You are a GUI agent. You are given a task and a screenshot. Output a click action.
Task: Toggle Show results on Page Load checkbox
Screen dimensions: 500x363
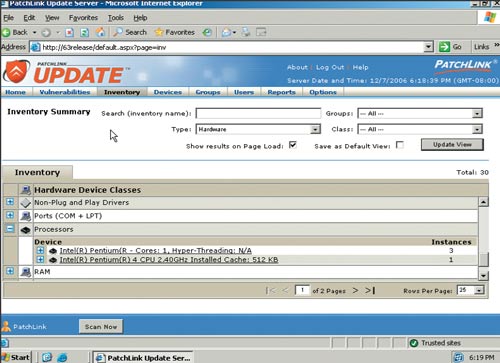[293, 145]
